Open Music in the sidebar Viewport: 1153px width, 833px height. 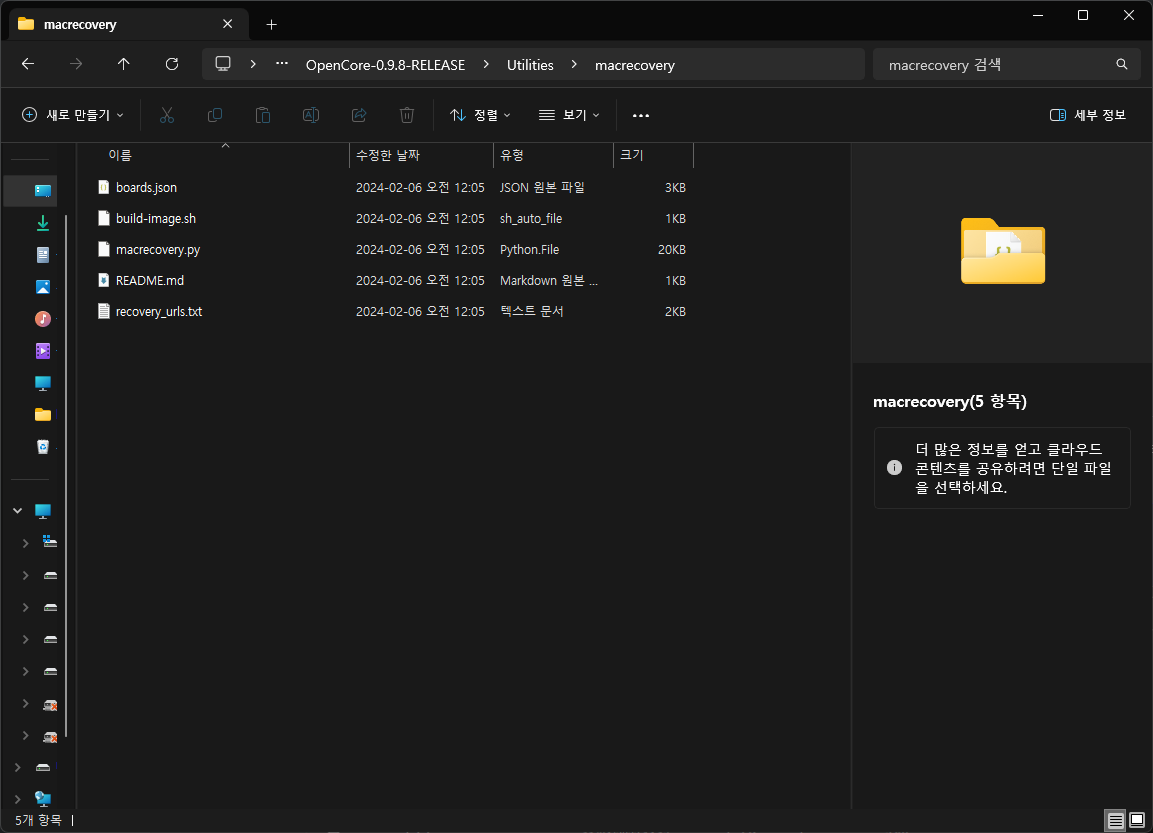point(43,319)
